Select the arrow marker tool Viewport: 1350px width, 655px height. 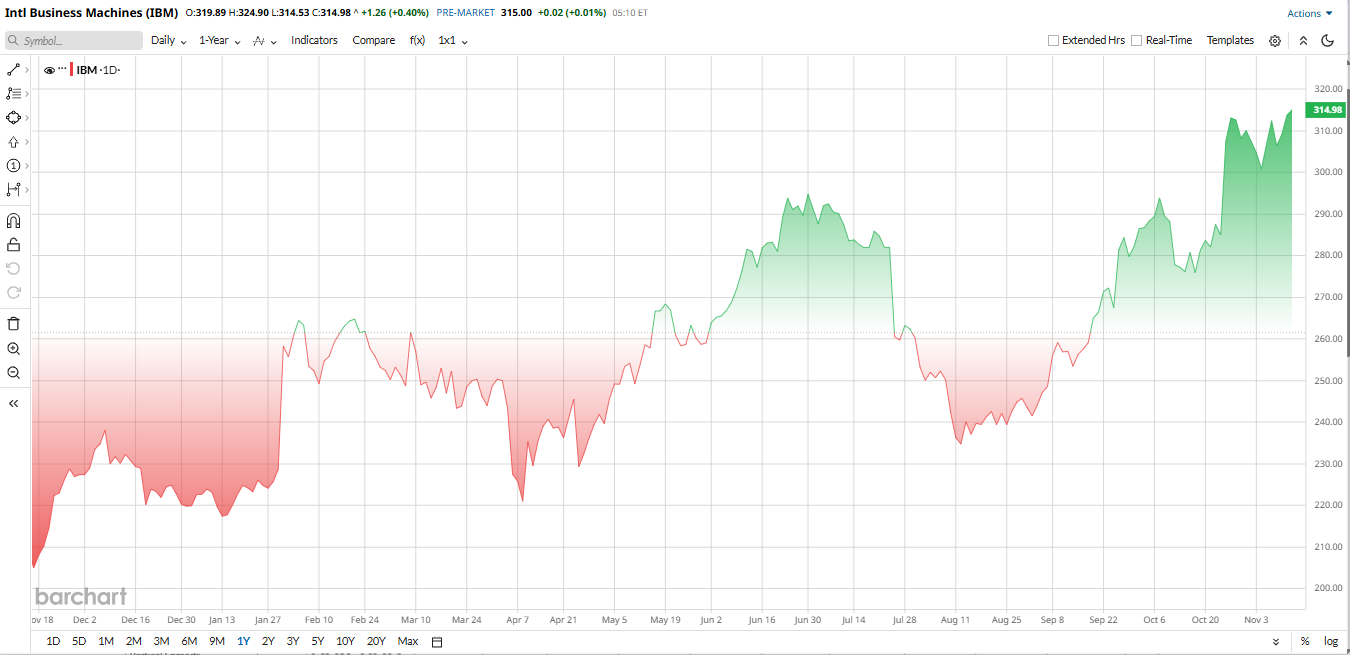(13, 142)
